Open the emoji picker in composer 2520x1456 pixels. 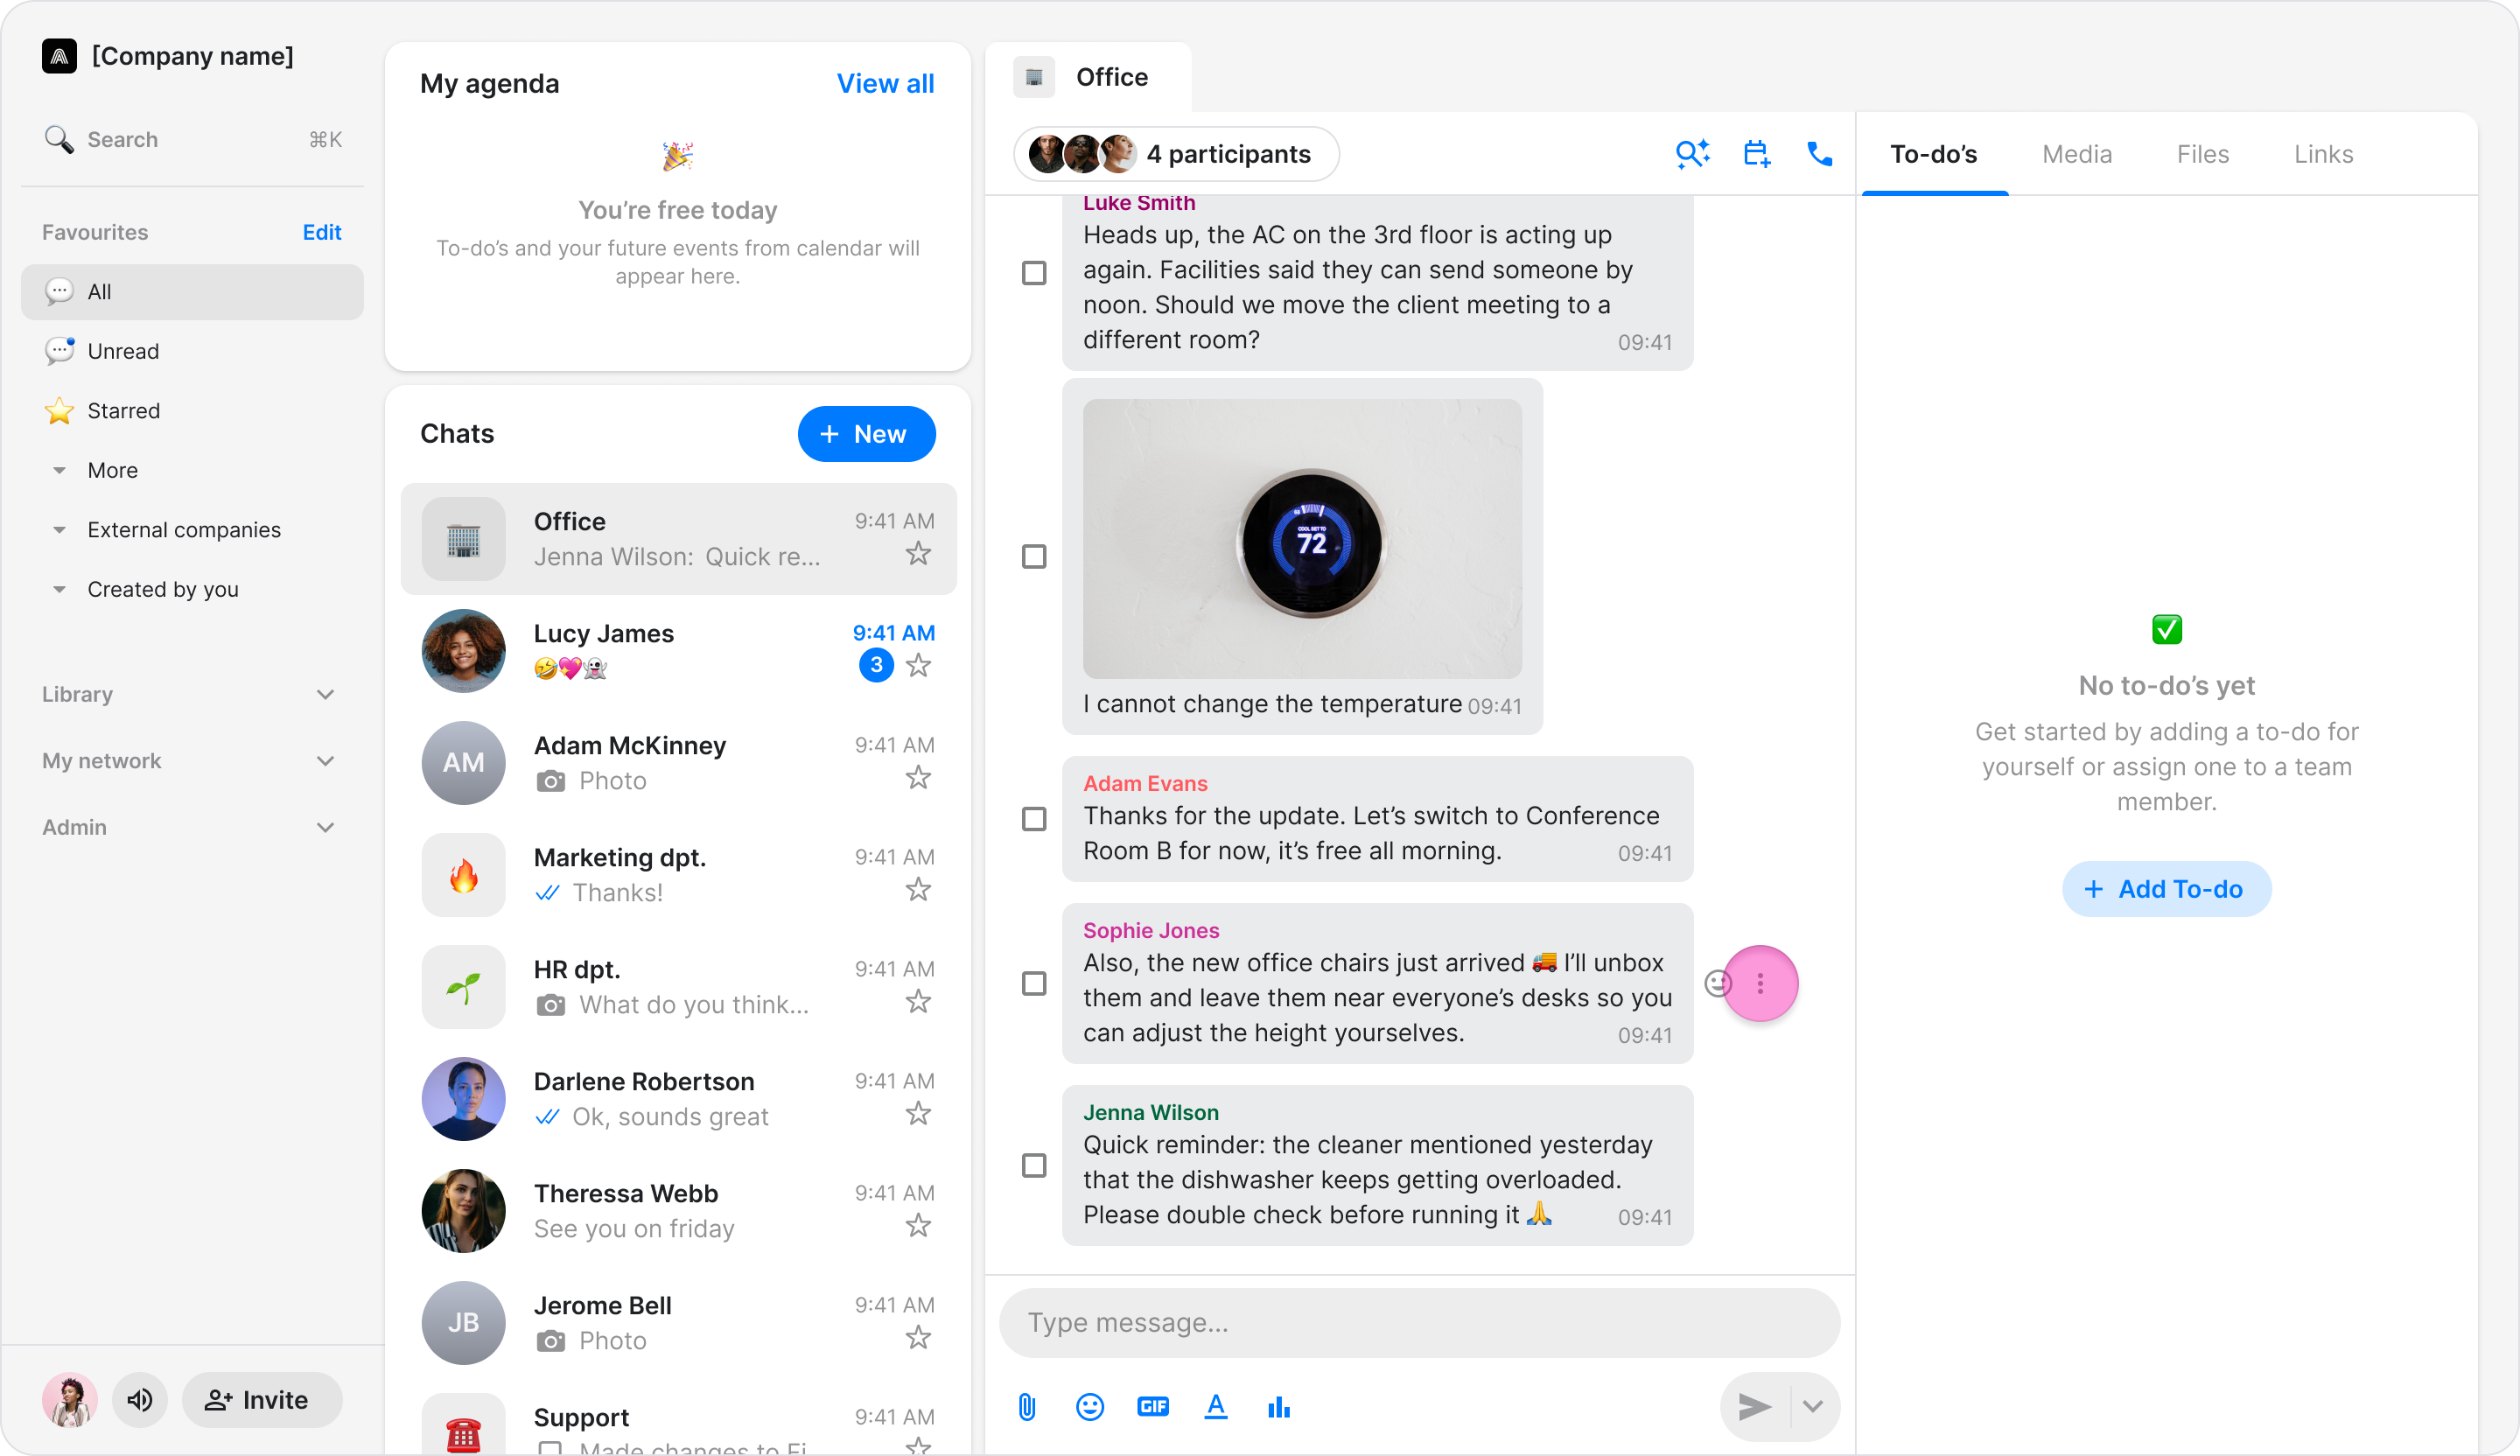click(x=1089, y=1407)
